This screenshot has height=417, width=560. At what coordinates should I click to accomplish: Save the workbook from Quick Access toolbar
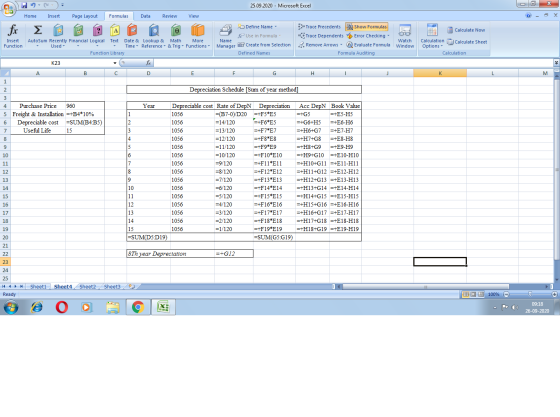pos(24,5)
